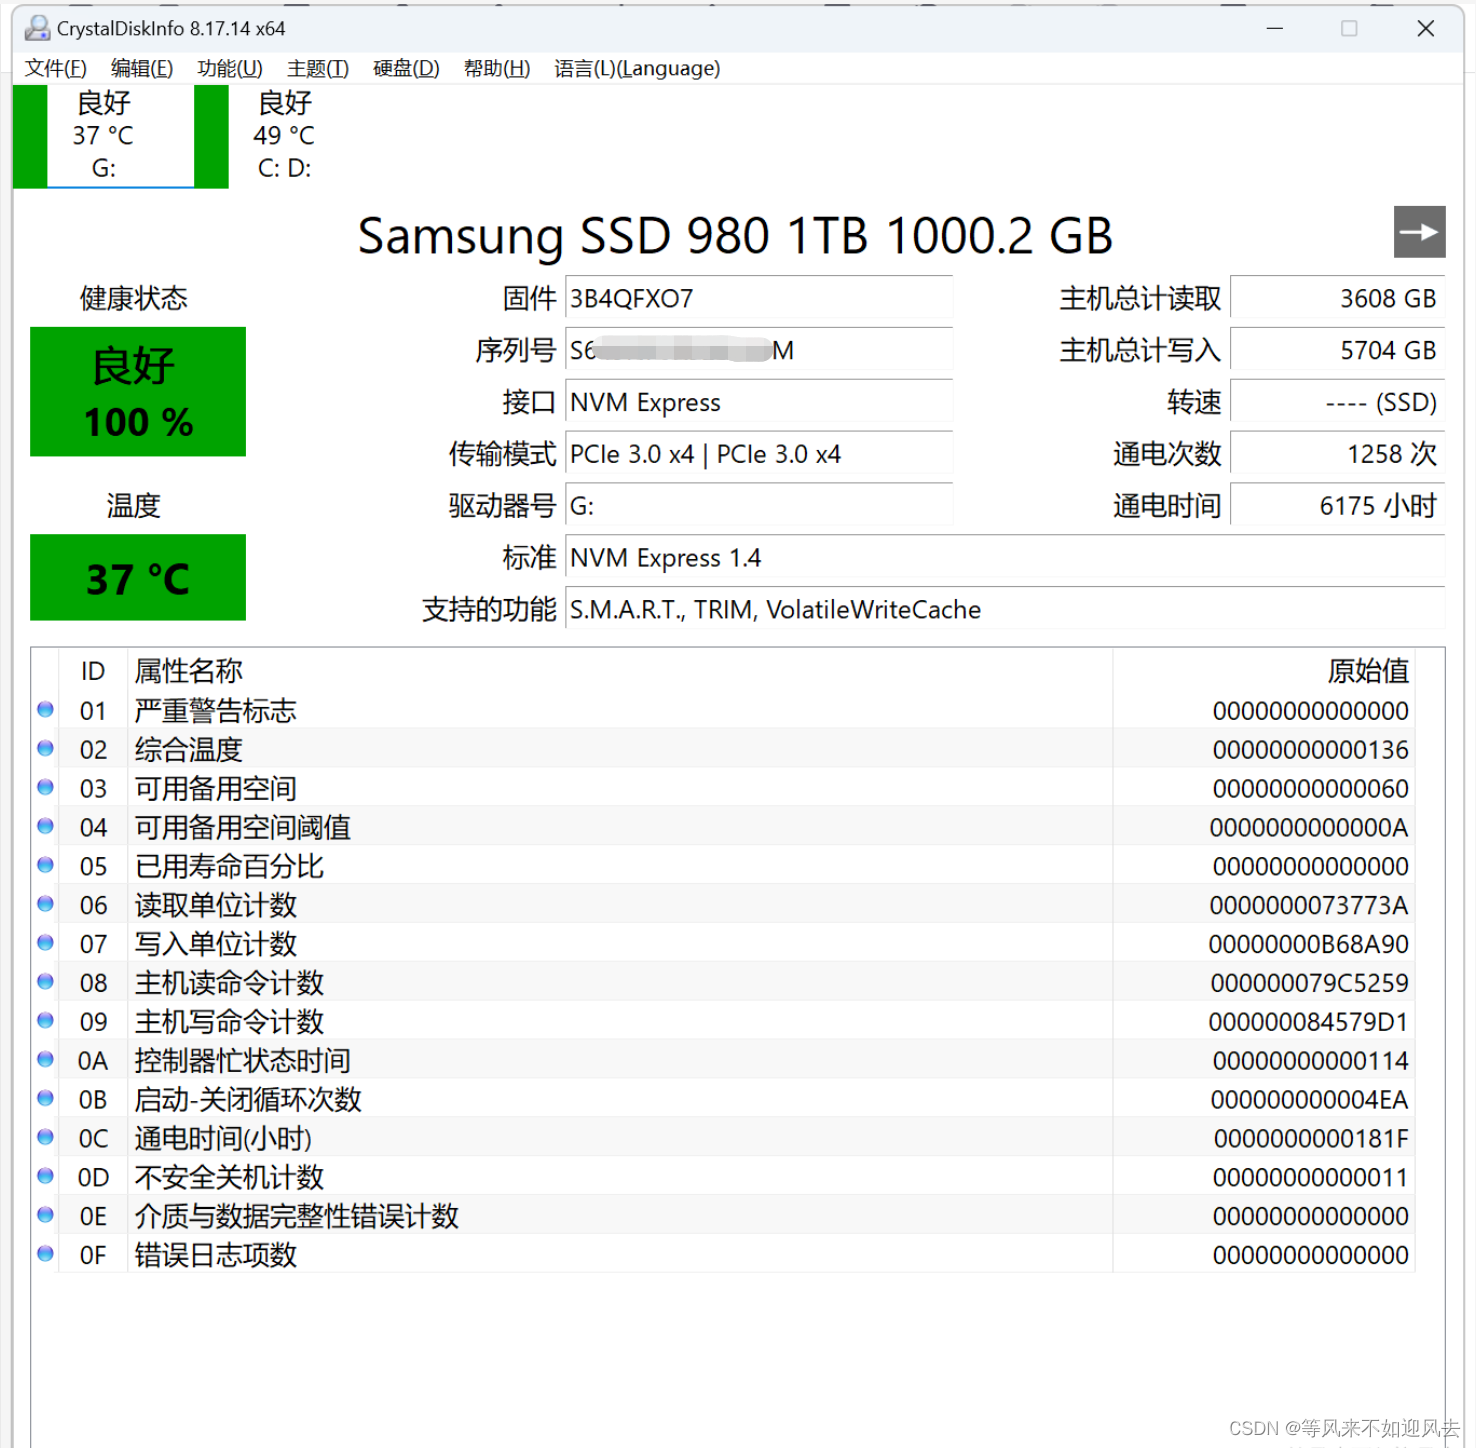This screenshot has height=1448, width=1476.
Task: Click the green 37 °C temperature button
Action: tap(138, 577)
